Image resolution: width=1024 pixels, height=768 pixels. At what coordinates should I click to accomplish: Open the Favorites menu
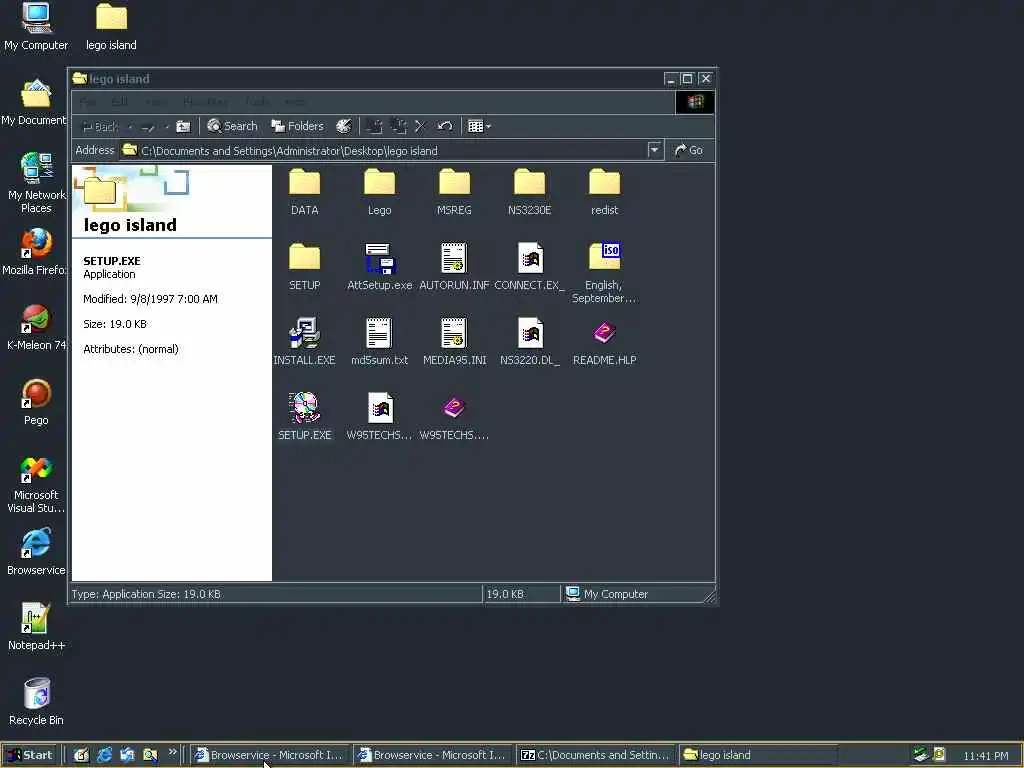[206, 103]
